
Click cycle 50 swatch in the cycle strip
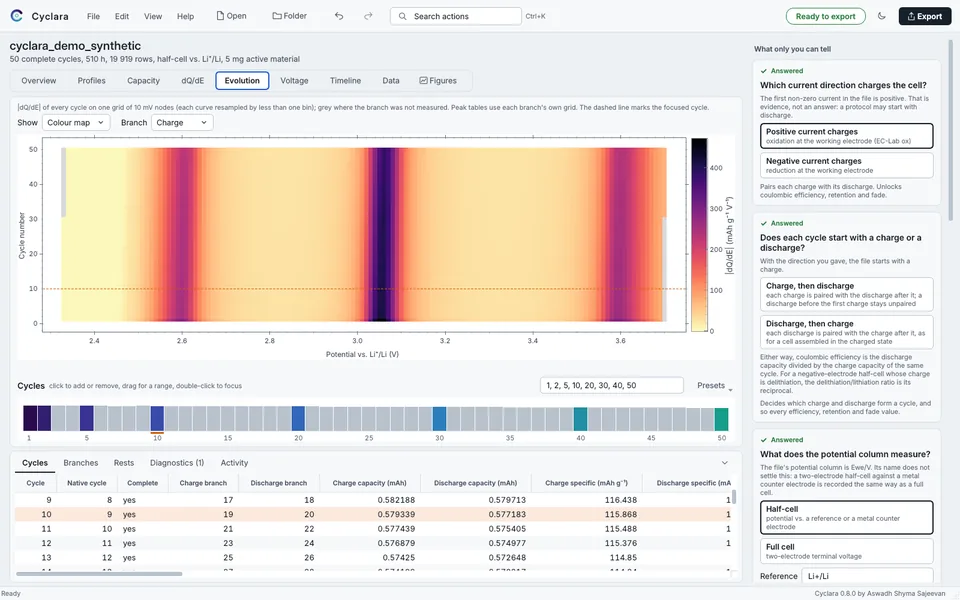pos(722,419)
